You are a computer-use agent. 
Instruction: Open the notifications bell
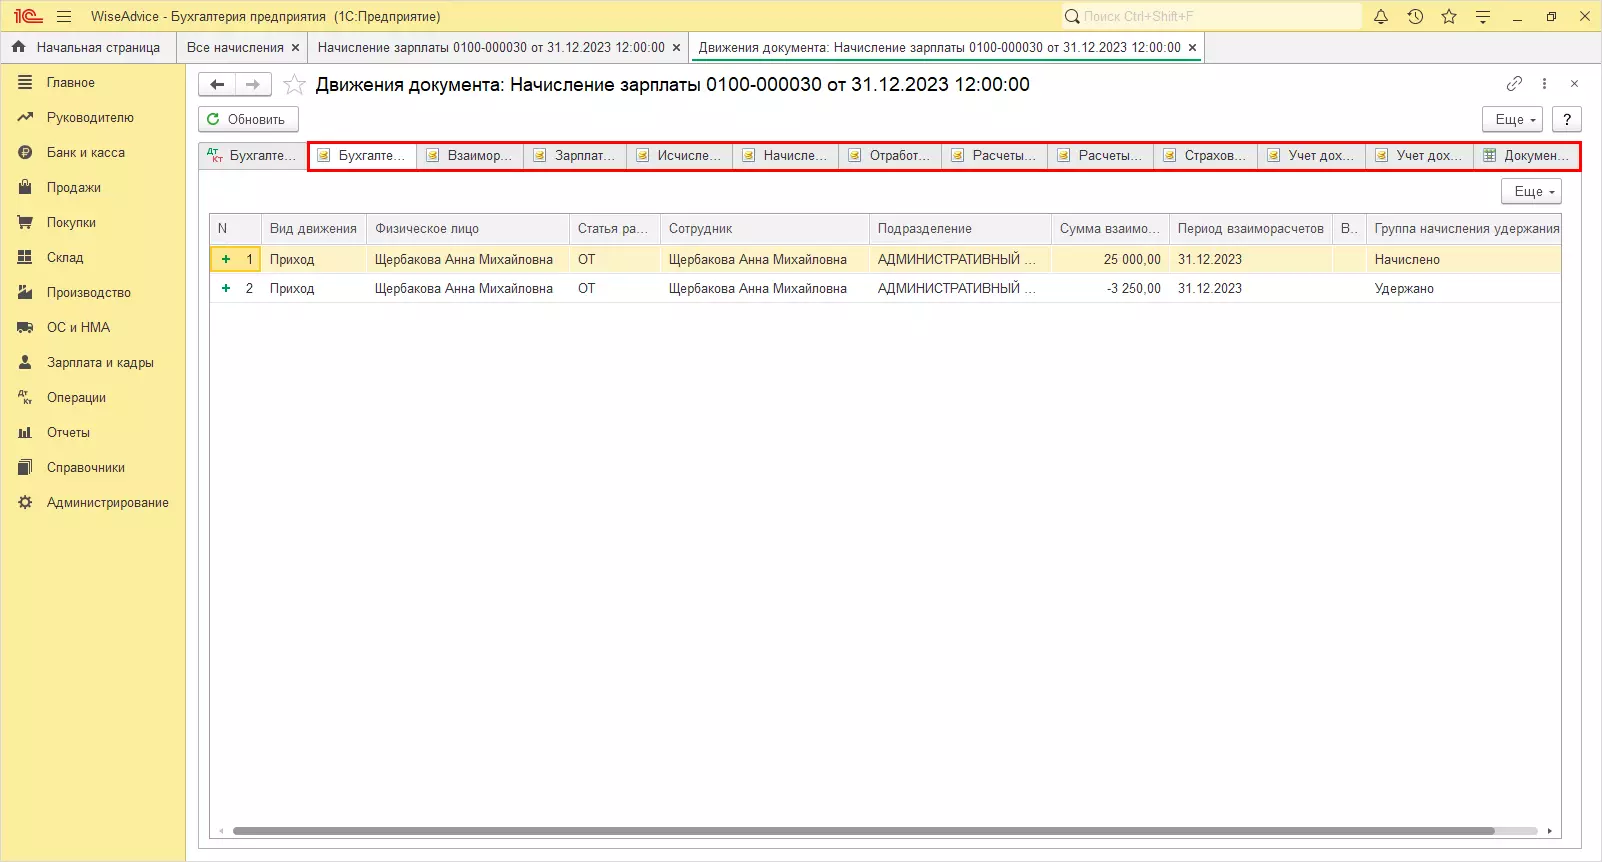1381,16
